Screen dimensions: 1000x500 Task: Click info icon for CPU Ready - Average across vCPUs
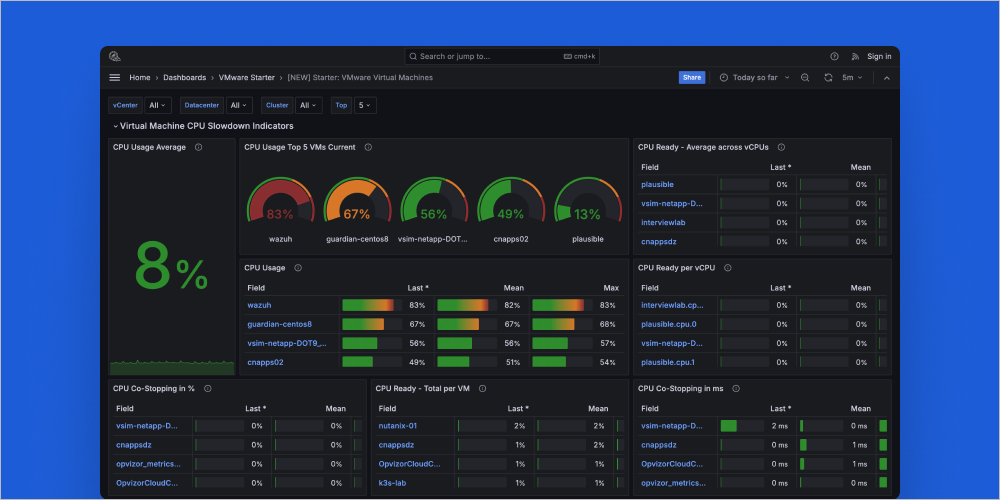(781, 147)
